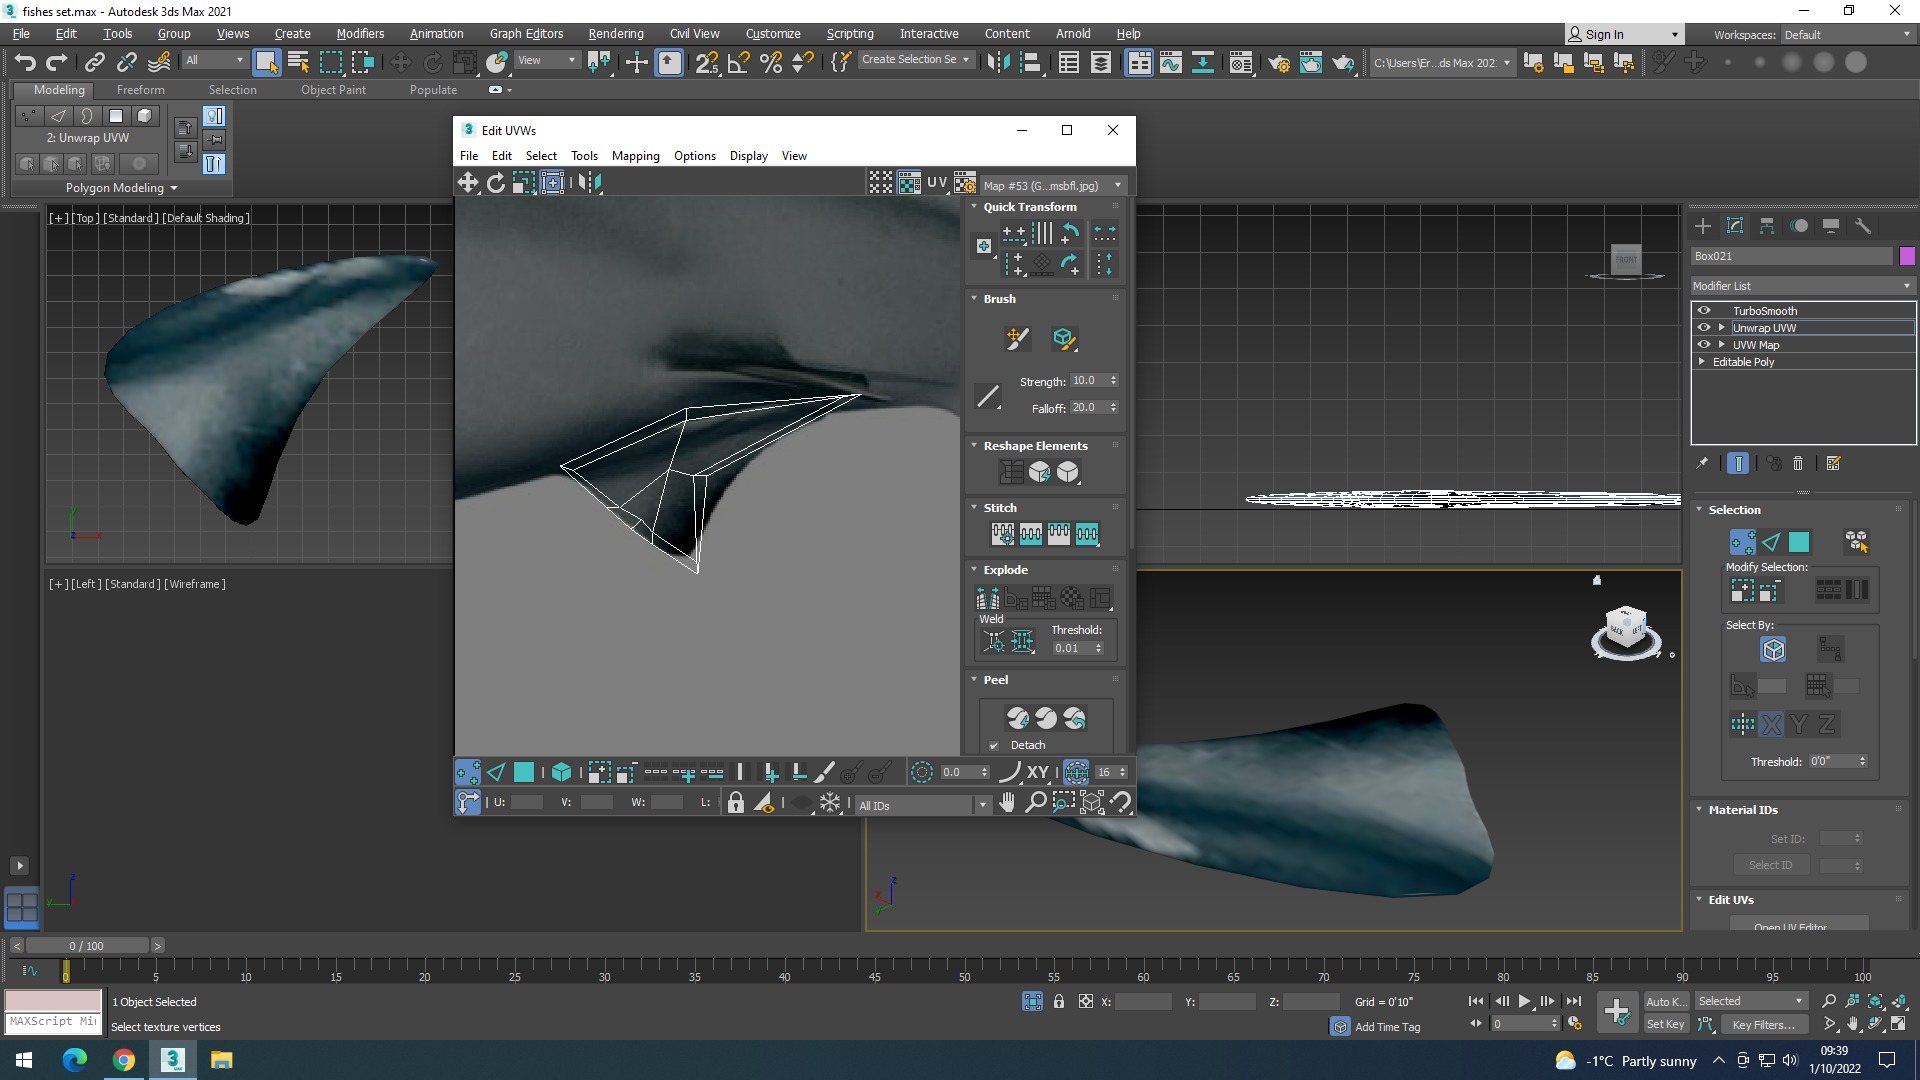Expand the Polygon Modeling dropdown

pos(121,188)
